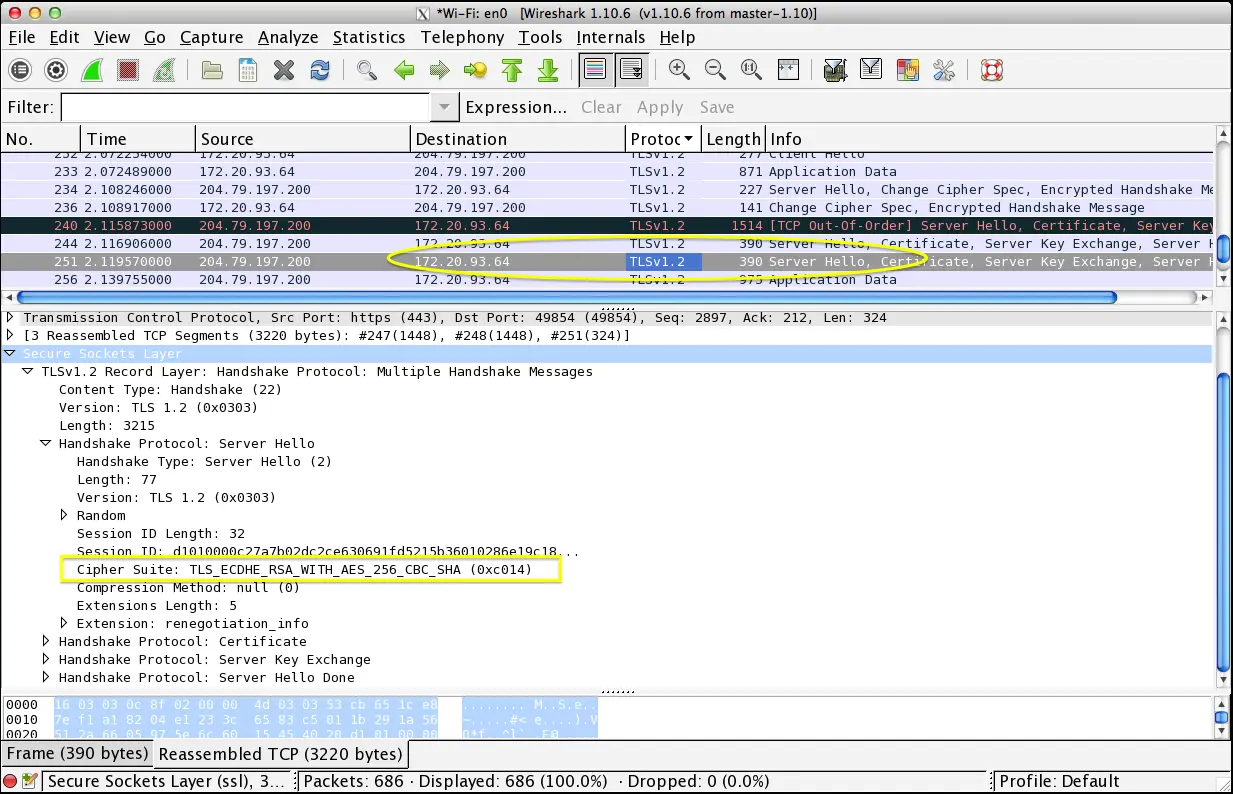Viewport: 1233px width, 794px height.
Task: Switch to Reassembled TCP tab
Action: (280, 754)
